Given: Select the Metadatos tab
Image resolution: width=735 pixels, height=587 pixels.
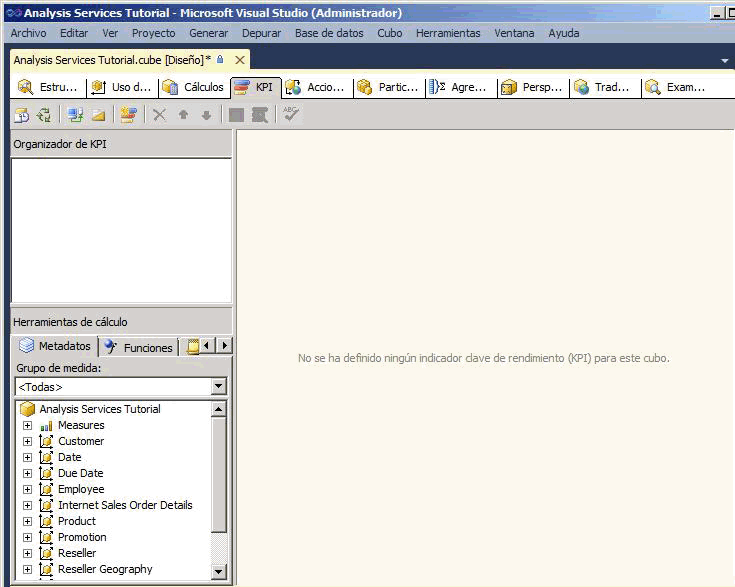Looking at the screenshot, I should click(56, 346).
